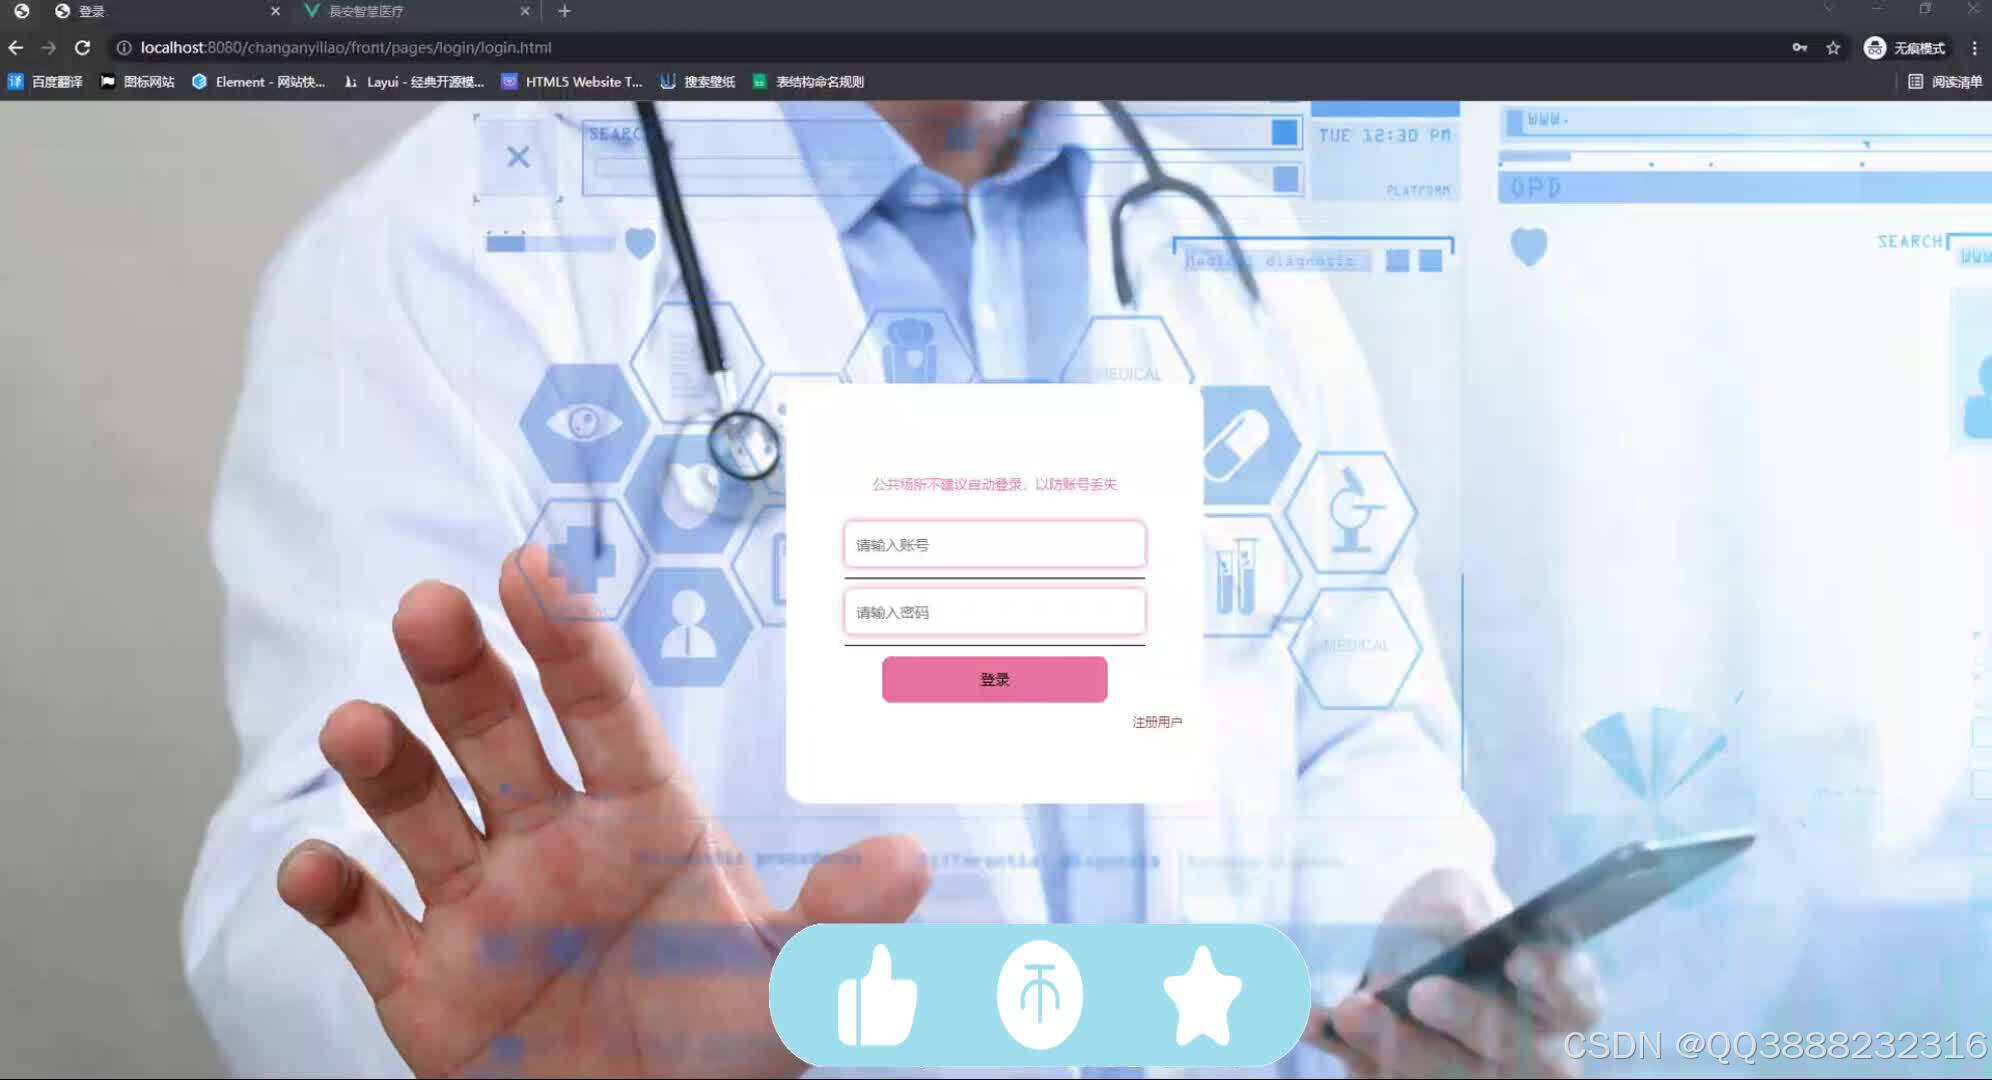This screenshot has height=1080, width=1992.
Task: Click the browser back arrow
Action: (x=16, y=48)
